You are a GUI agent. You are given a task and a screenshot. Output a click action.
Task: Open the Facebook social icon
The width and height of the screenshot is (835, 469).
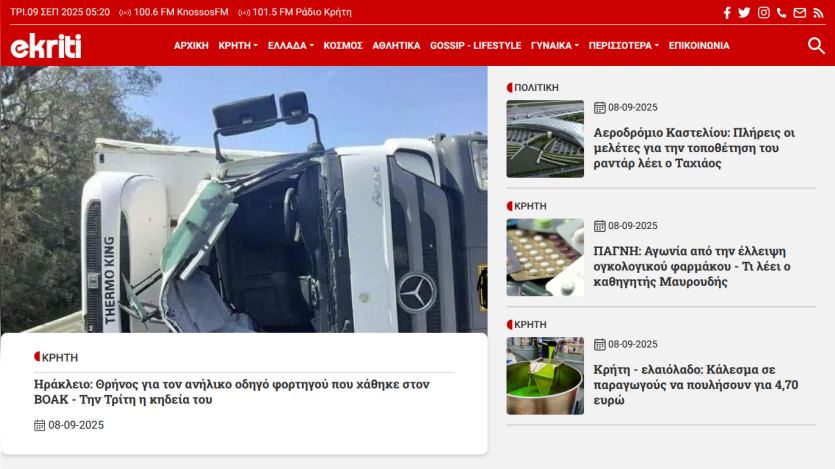point(727,13)
